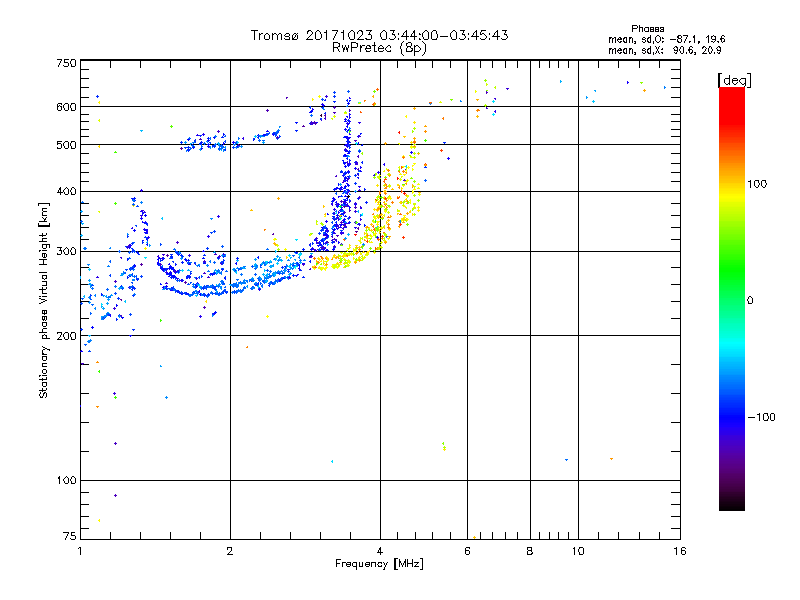Image resolution: width=800 pixels, height=600 pixels.
Task: Click the x-axis tick label '10'
Action: 578,551
